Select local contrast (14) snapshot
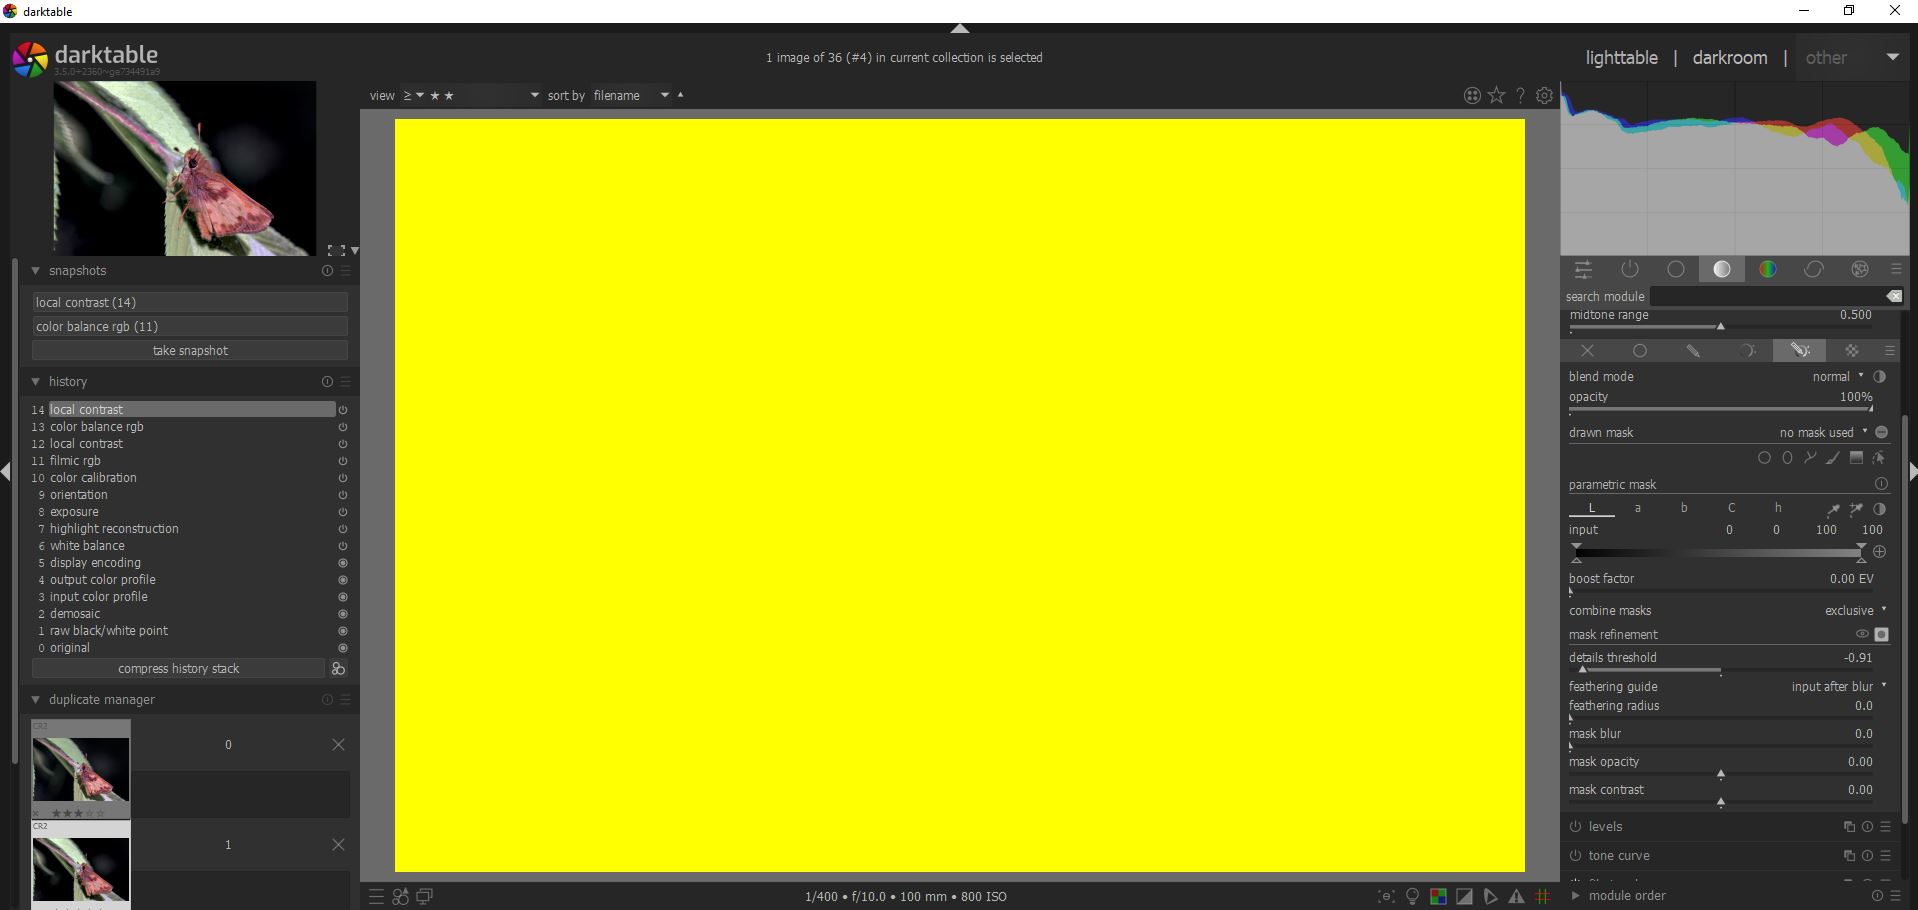Viewport: 1918px width, 910px height. click(x=190, y=302)
